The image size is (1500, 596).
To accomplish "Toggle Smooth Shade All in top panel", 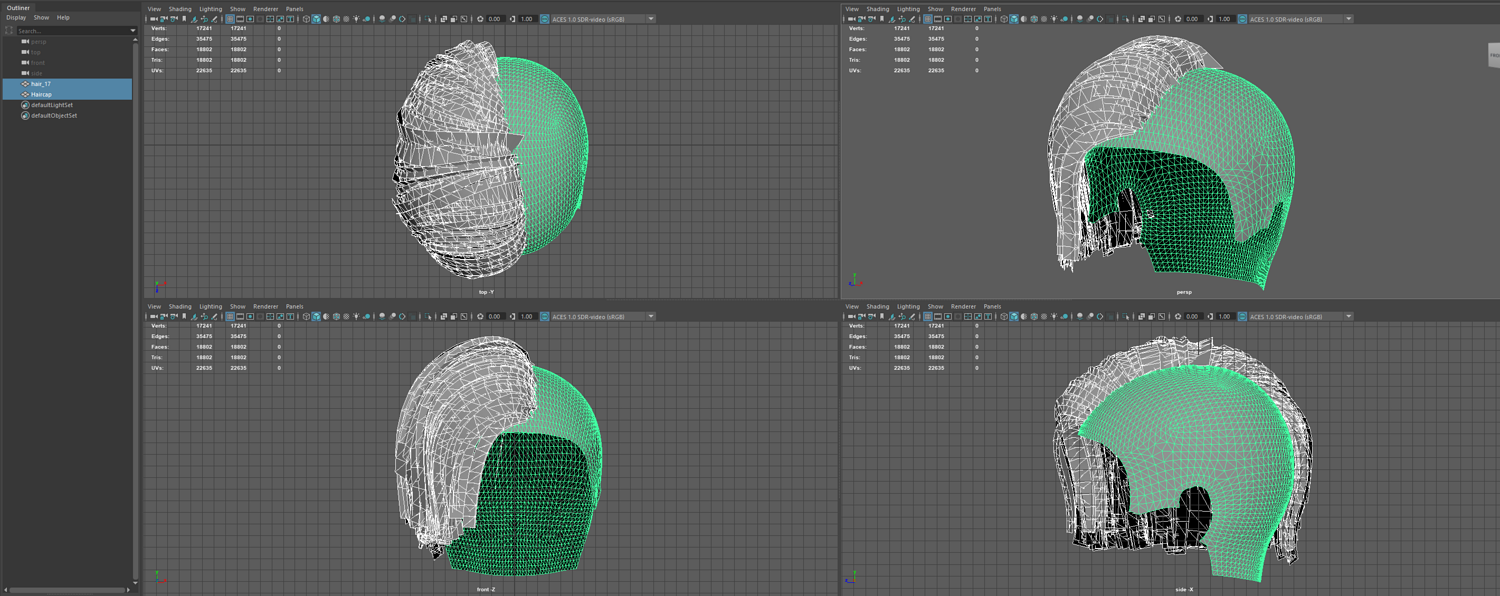I will 316,19.
